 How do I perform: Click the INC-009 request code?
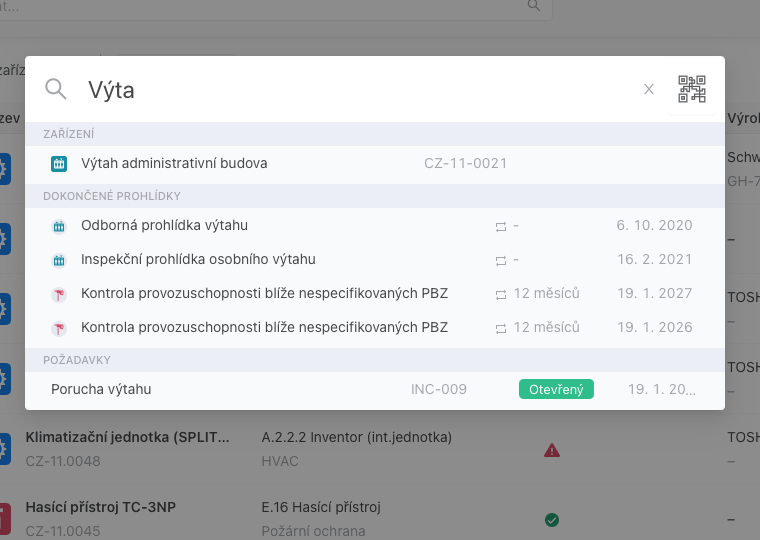(438, 389)
